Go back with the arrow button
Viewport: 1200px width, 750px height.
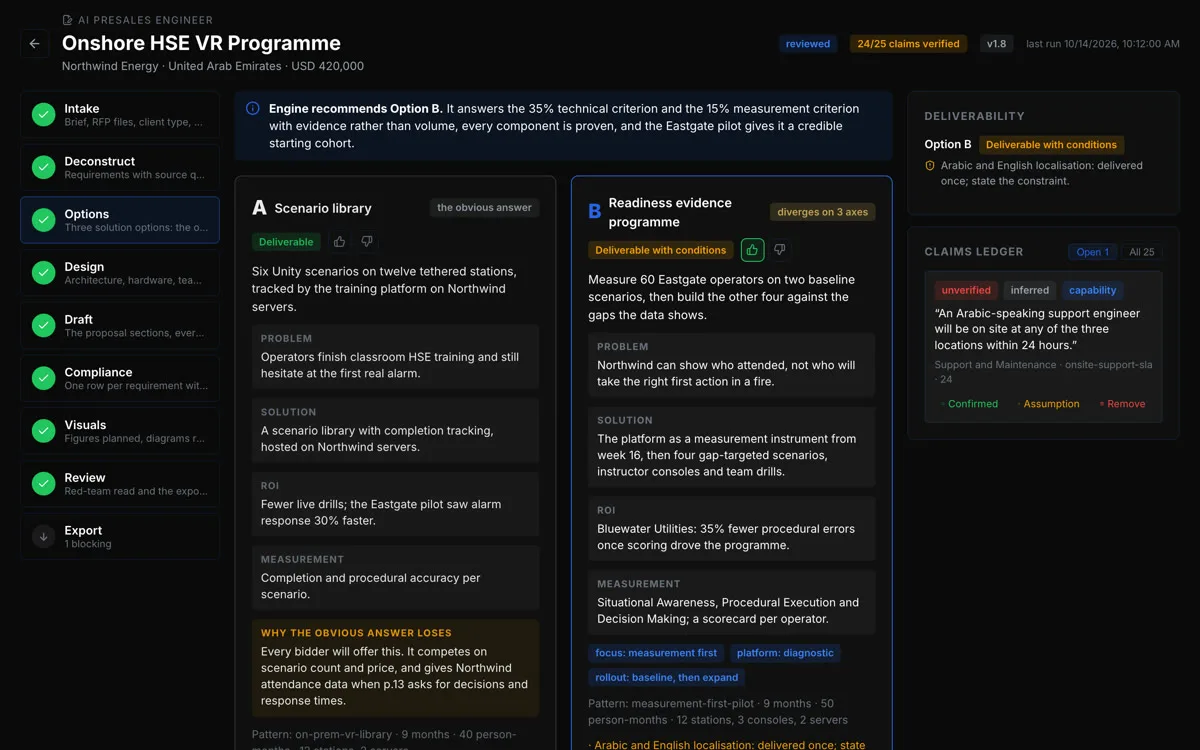pos(35,44)
